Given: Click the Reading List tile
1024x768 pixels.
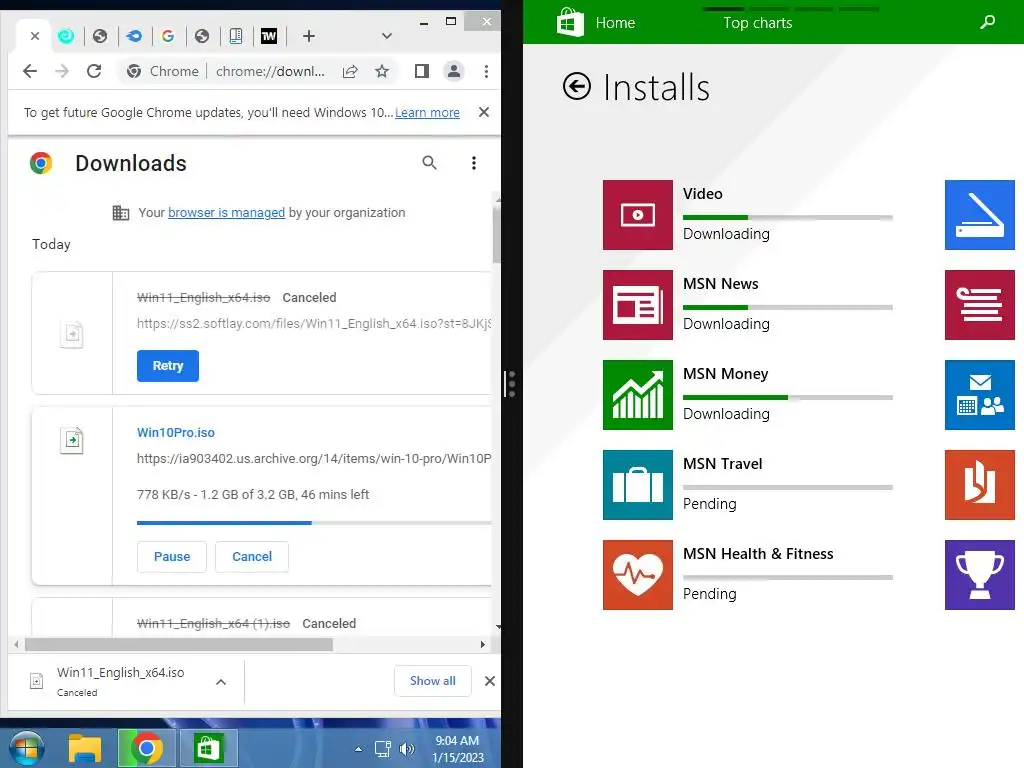Looking at the screenshot, I should (x=980, y=305).
